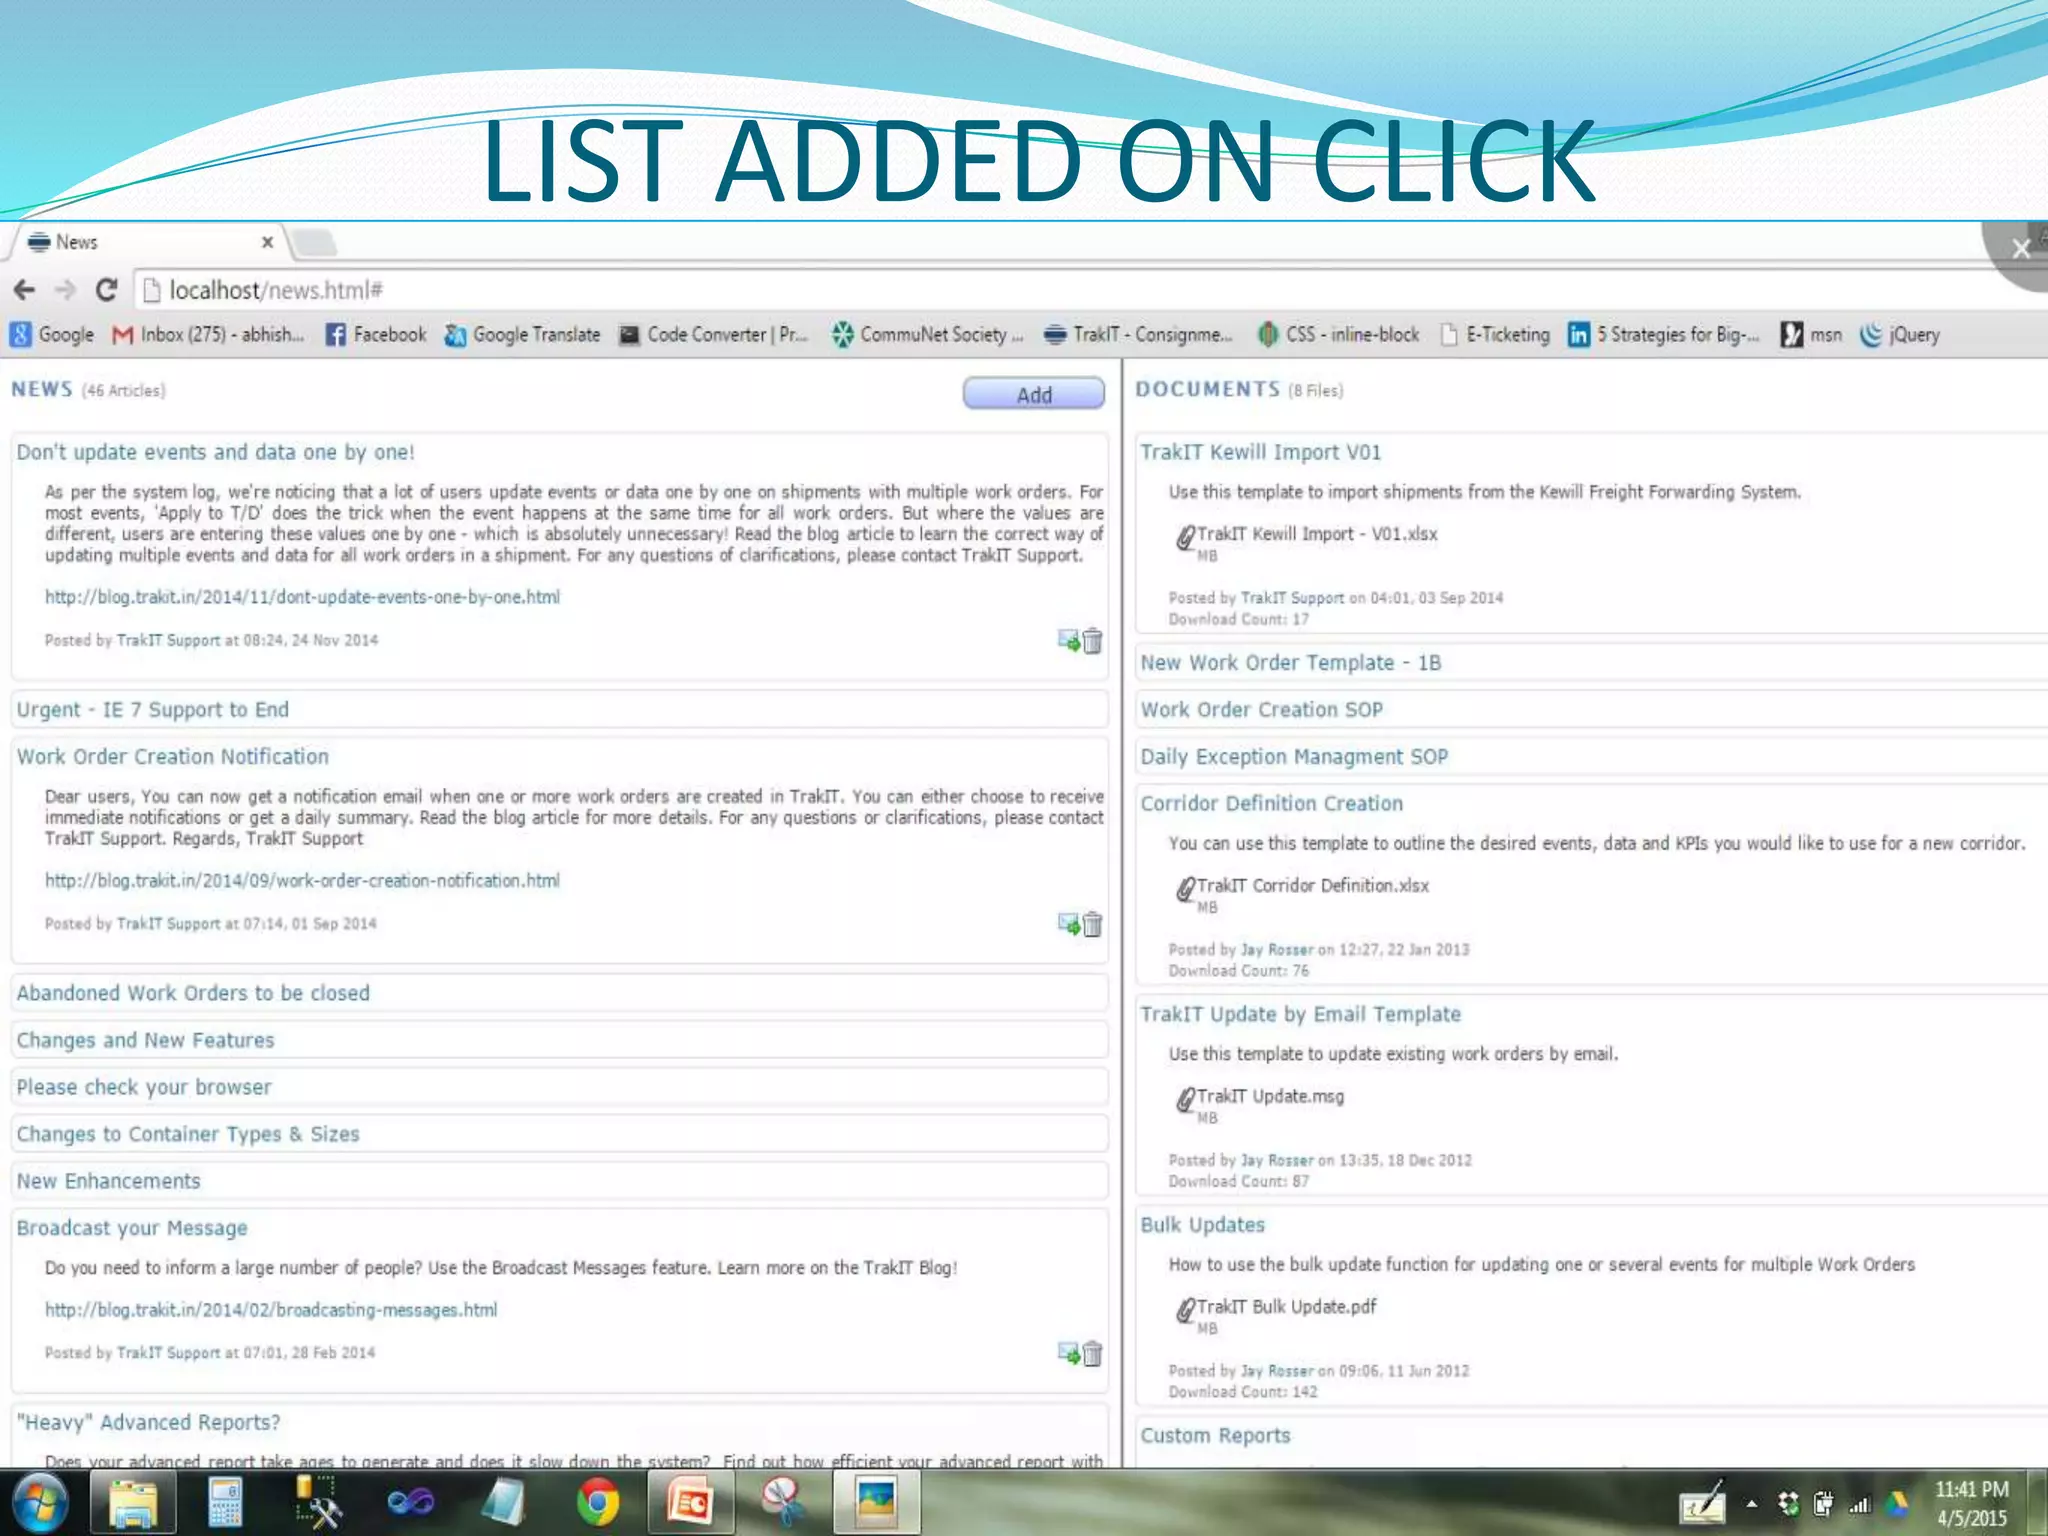Open the dont-update-events-one-by-one blog link
Image resolution: width=2048 pixels, height=1536 pixels.
(x=302, y=597)
